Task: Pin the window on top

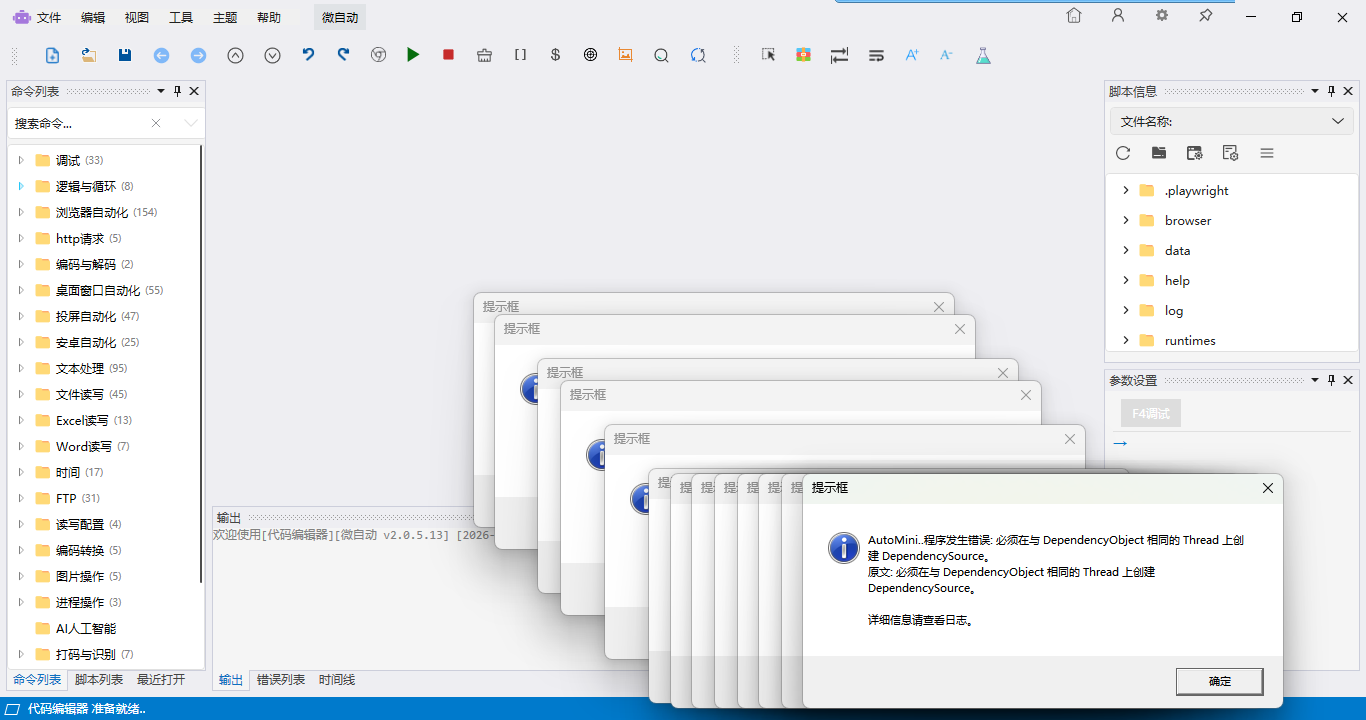Action: [1206, 16]
